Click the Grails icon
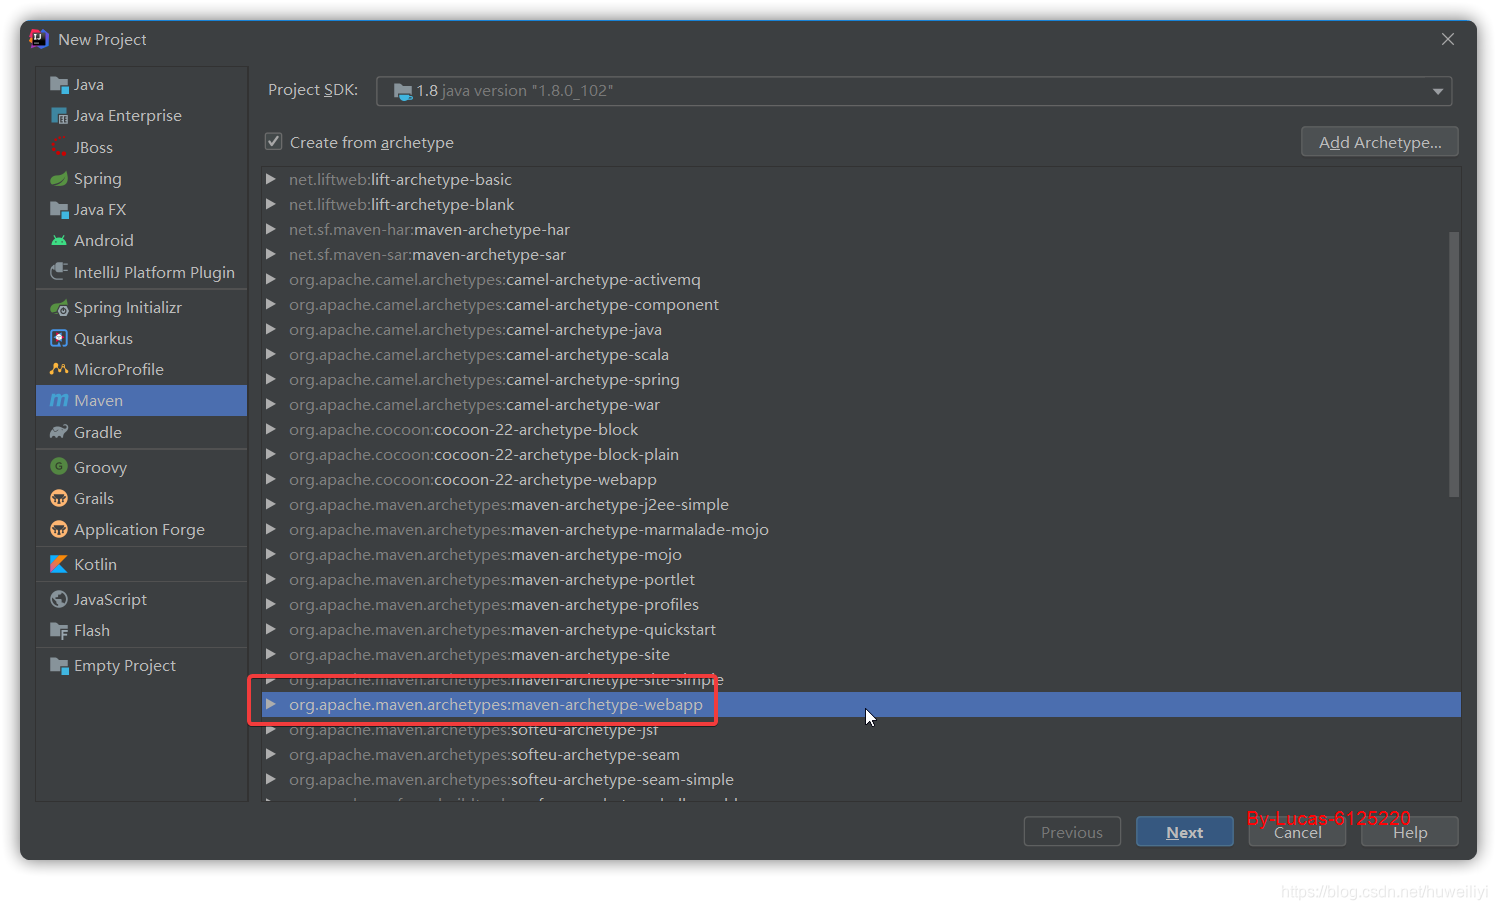This screenshot has height=910, width=1497. coord(59,498)
